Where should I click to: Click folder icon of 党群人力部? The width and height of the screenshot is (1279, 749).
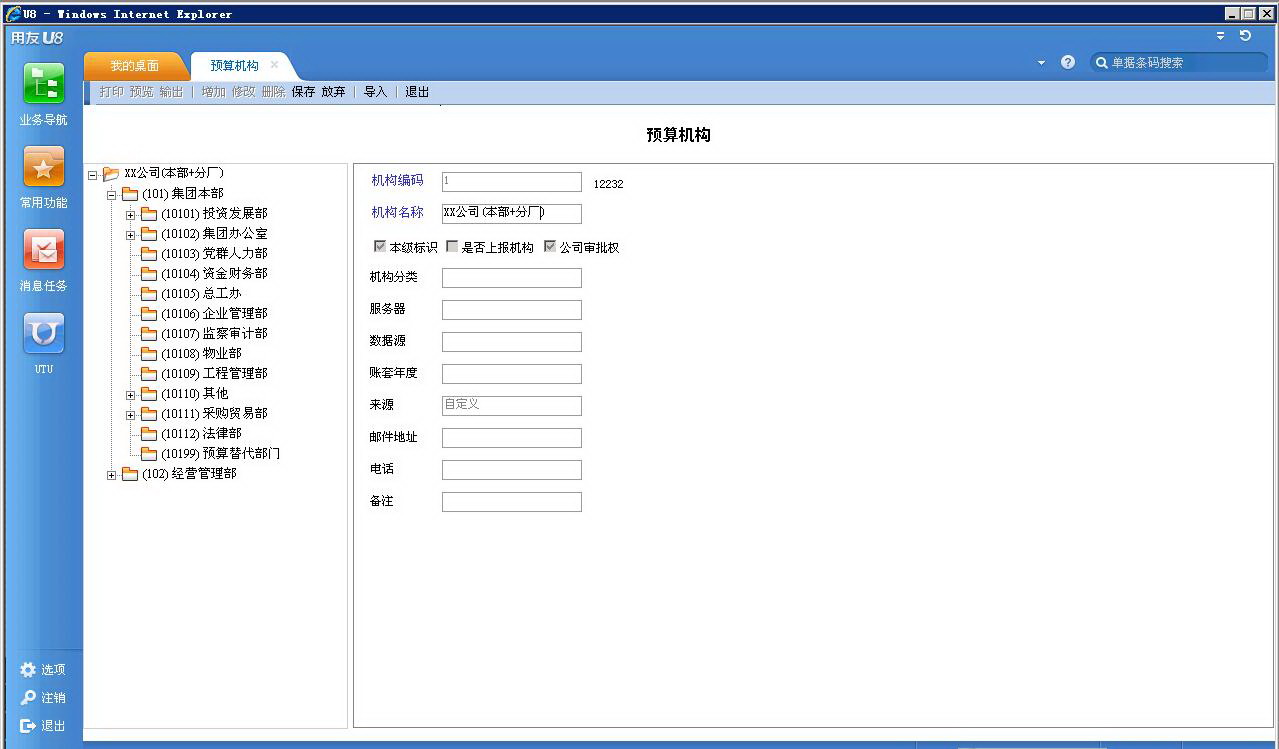click(149, 254)
